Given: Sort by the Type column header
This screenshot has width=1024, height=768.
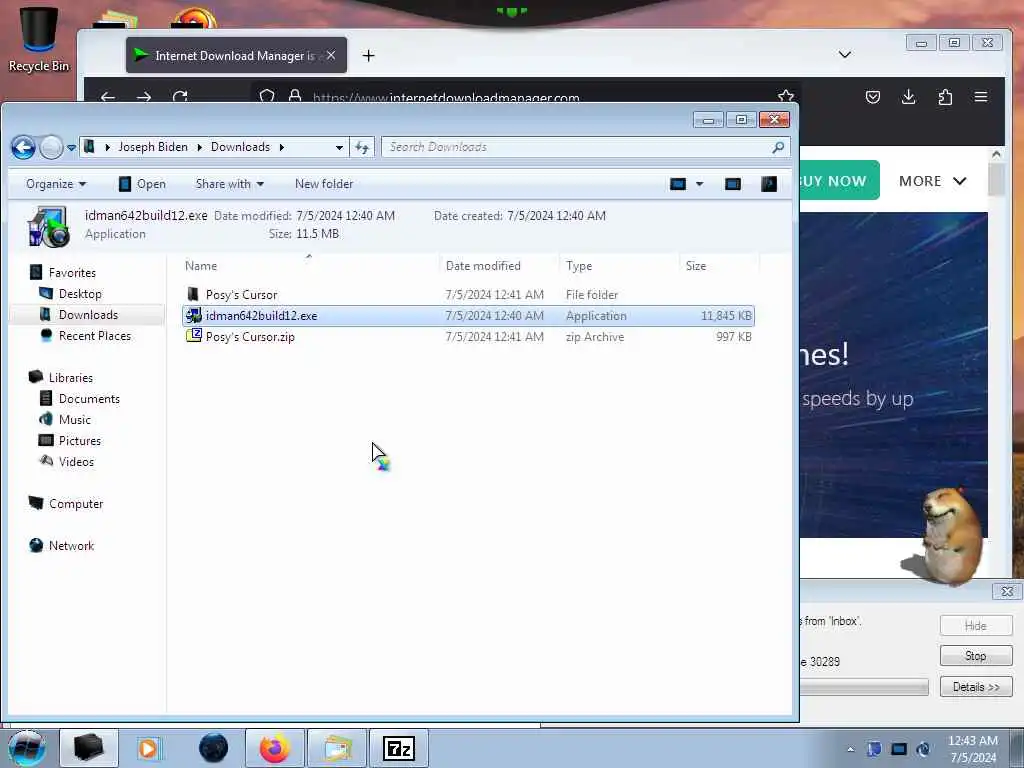Looking at the screenshot, I should pyautogui.click(x=579, y=266).
